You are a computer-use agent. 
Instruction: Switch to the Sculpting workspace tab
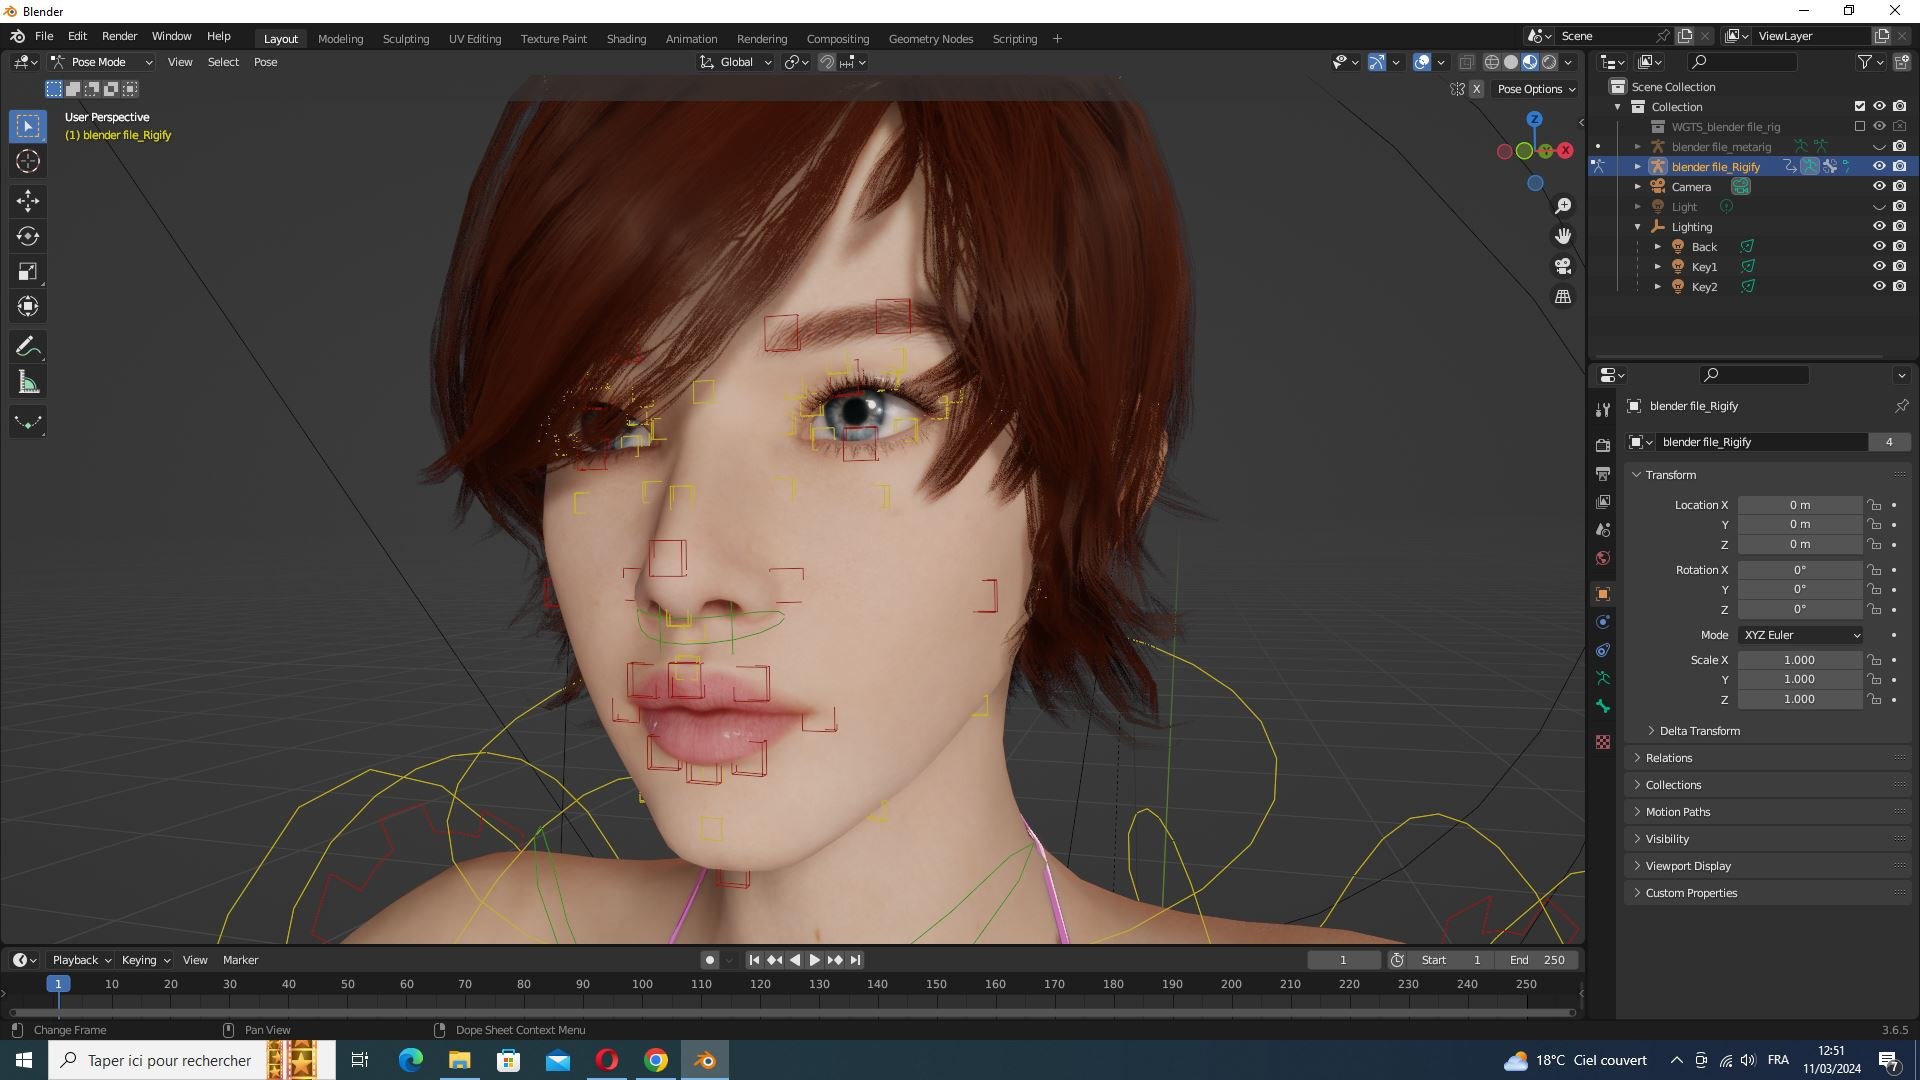pos(405,39)
